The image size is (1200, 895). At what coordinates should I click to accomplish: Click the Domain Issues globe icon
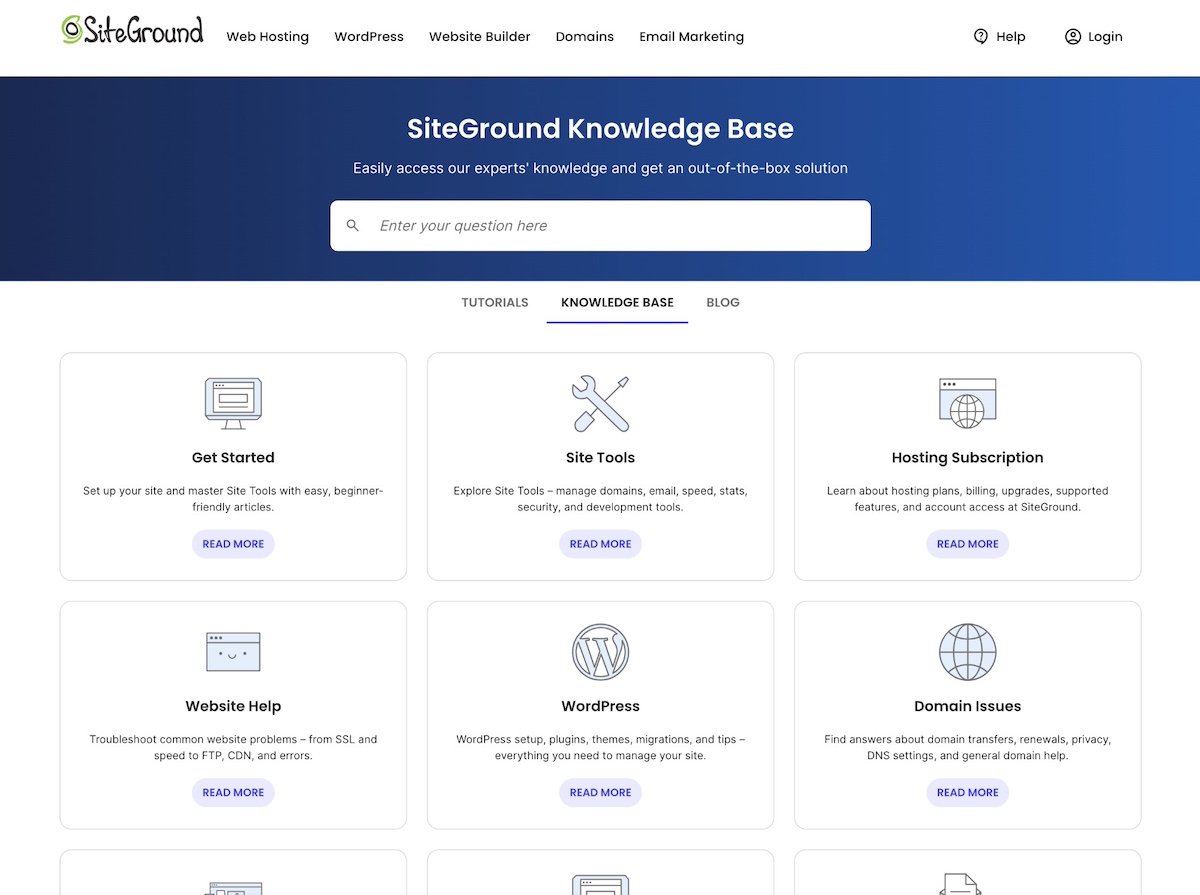tap(967, 652)
